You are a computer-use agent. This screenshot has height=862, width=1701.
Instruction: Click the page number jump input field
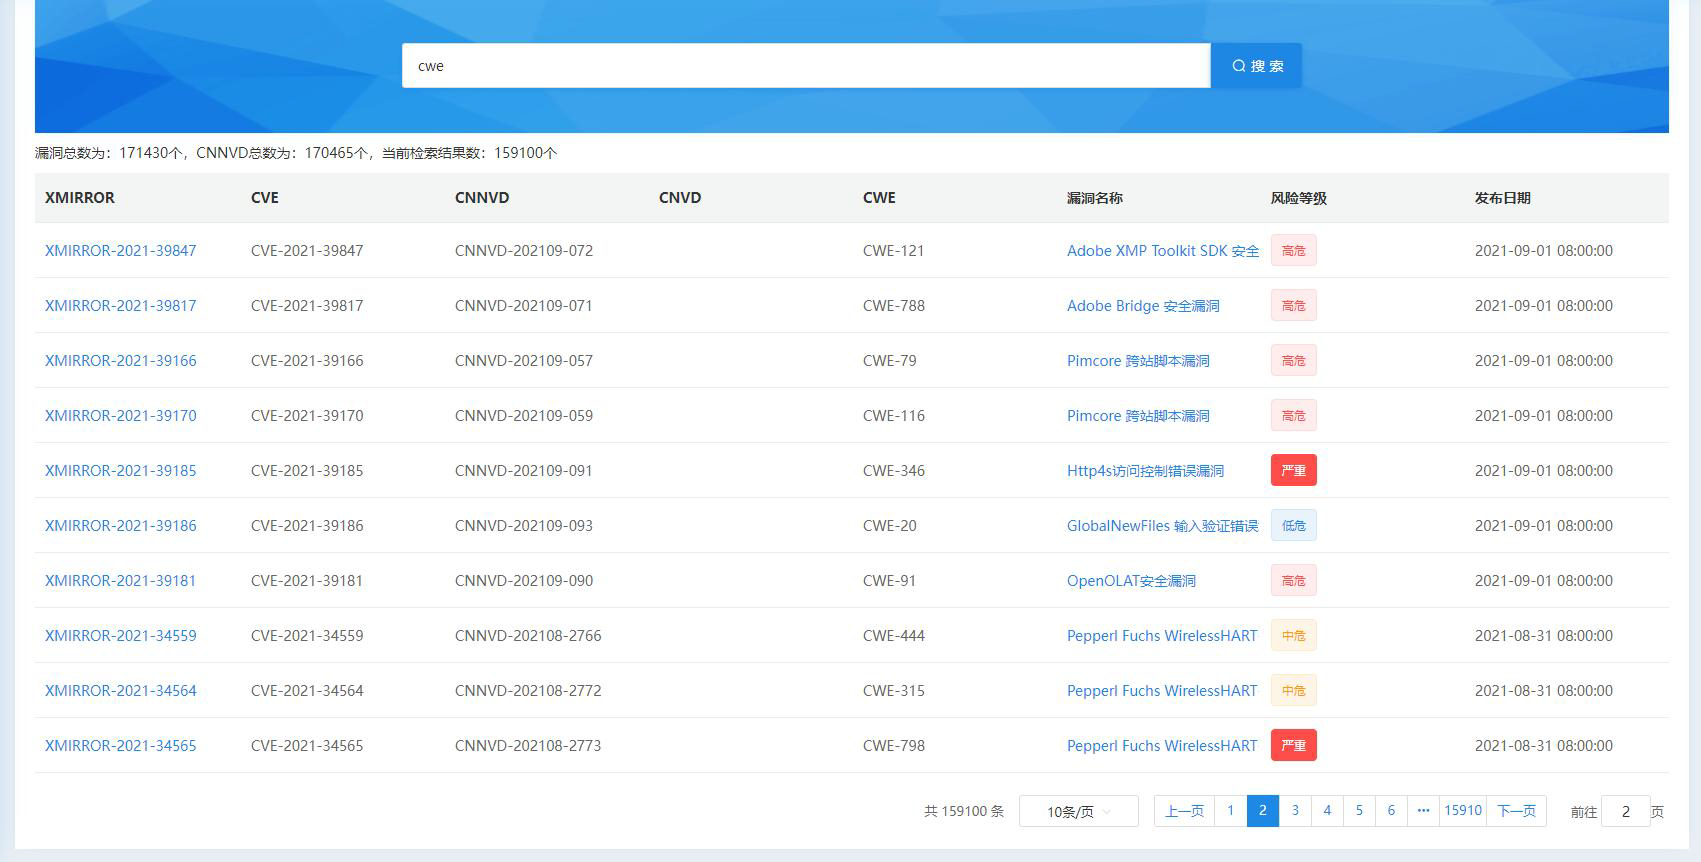(1625, 812)
